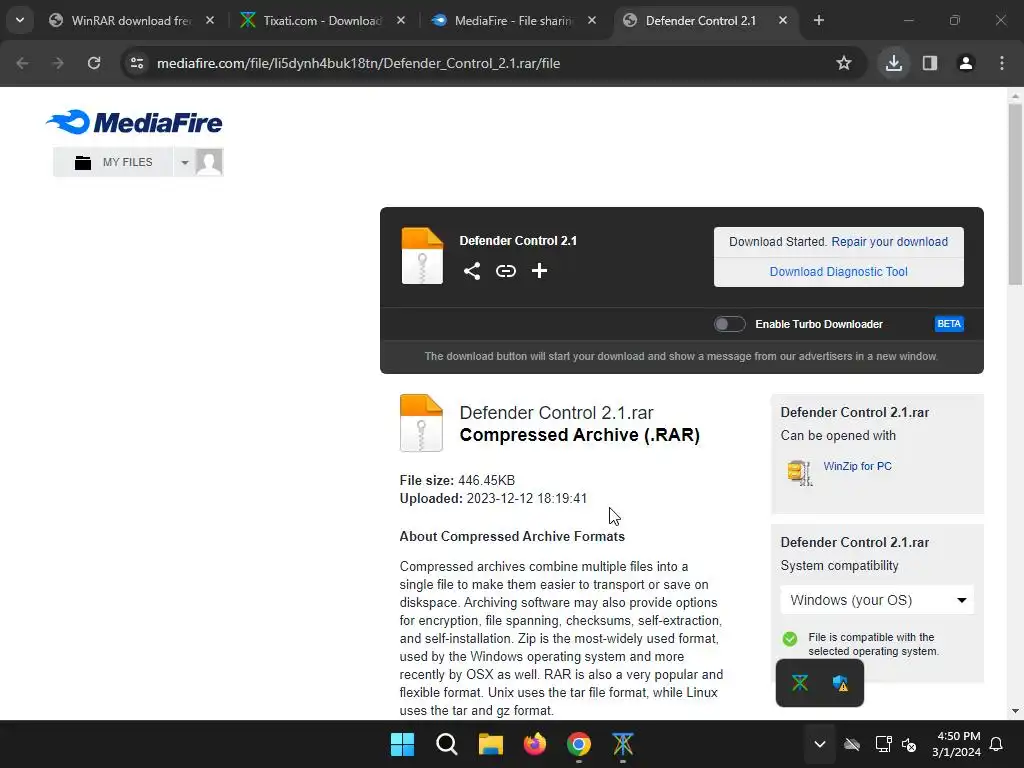1024x768 pixels.
Task: Click the user avatar next to MY FILES
Action: tap(209, 162)
